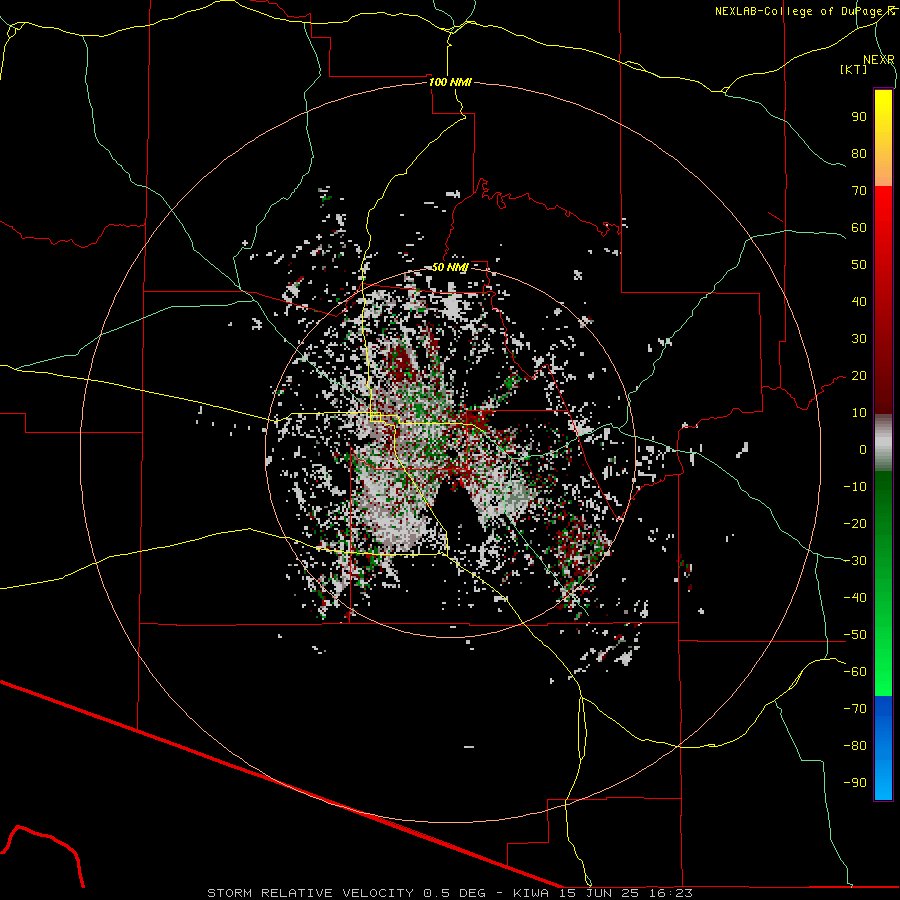900x900 pixels.
Task: Select the 100 NMI range ring label
Action: pyautogui.click(x=450, y=82)
